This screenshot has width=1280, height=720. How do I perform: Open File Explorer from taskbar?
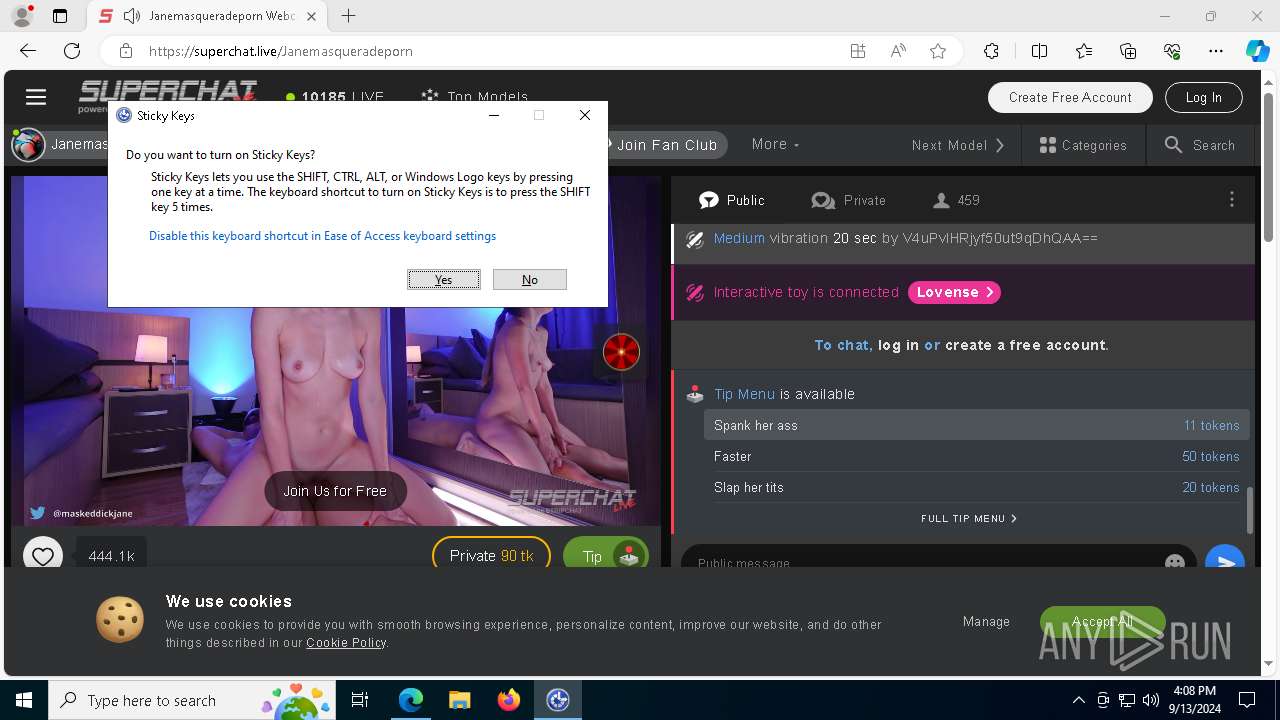pos(459,700)
